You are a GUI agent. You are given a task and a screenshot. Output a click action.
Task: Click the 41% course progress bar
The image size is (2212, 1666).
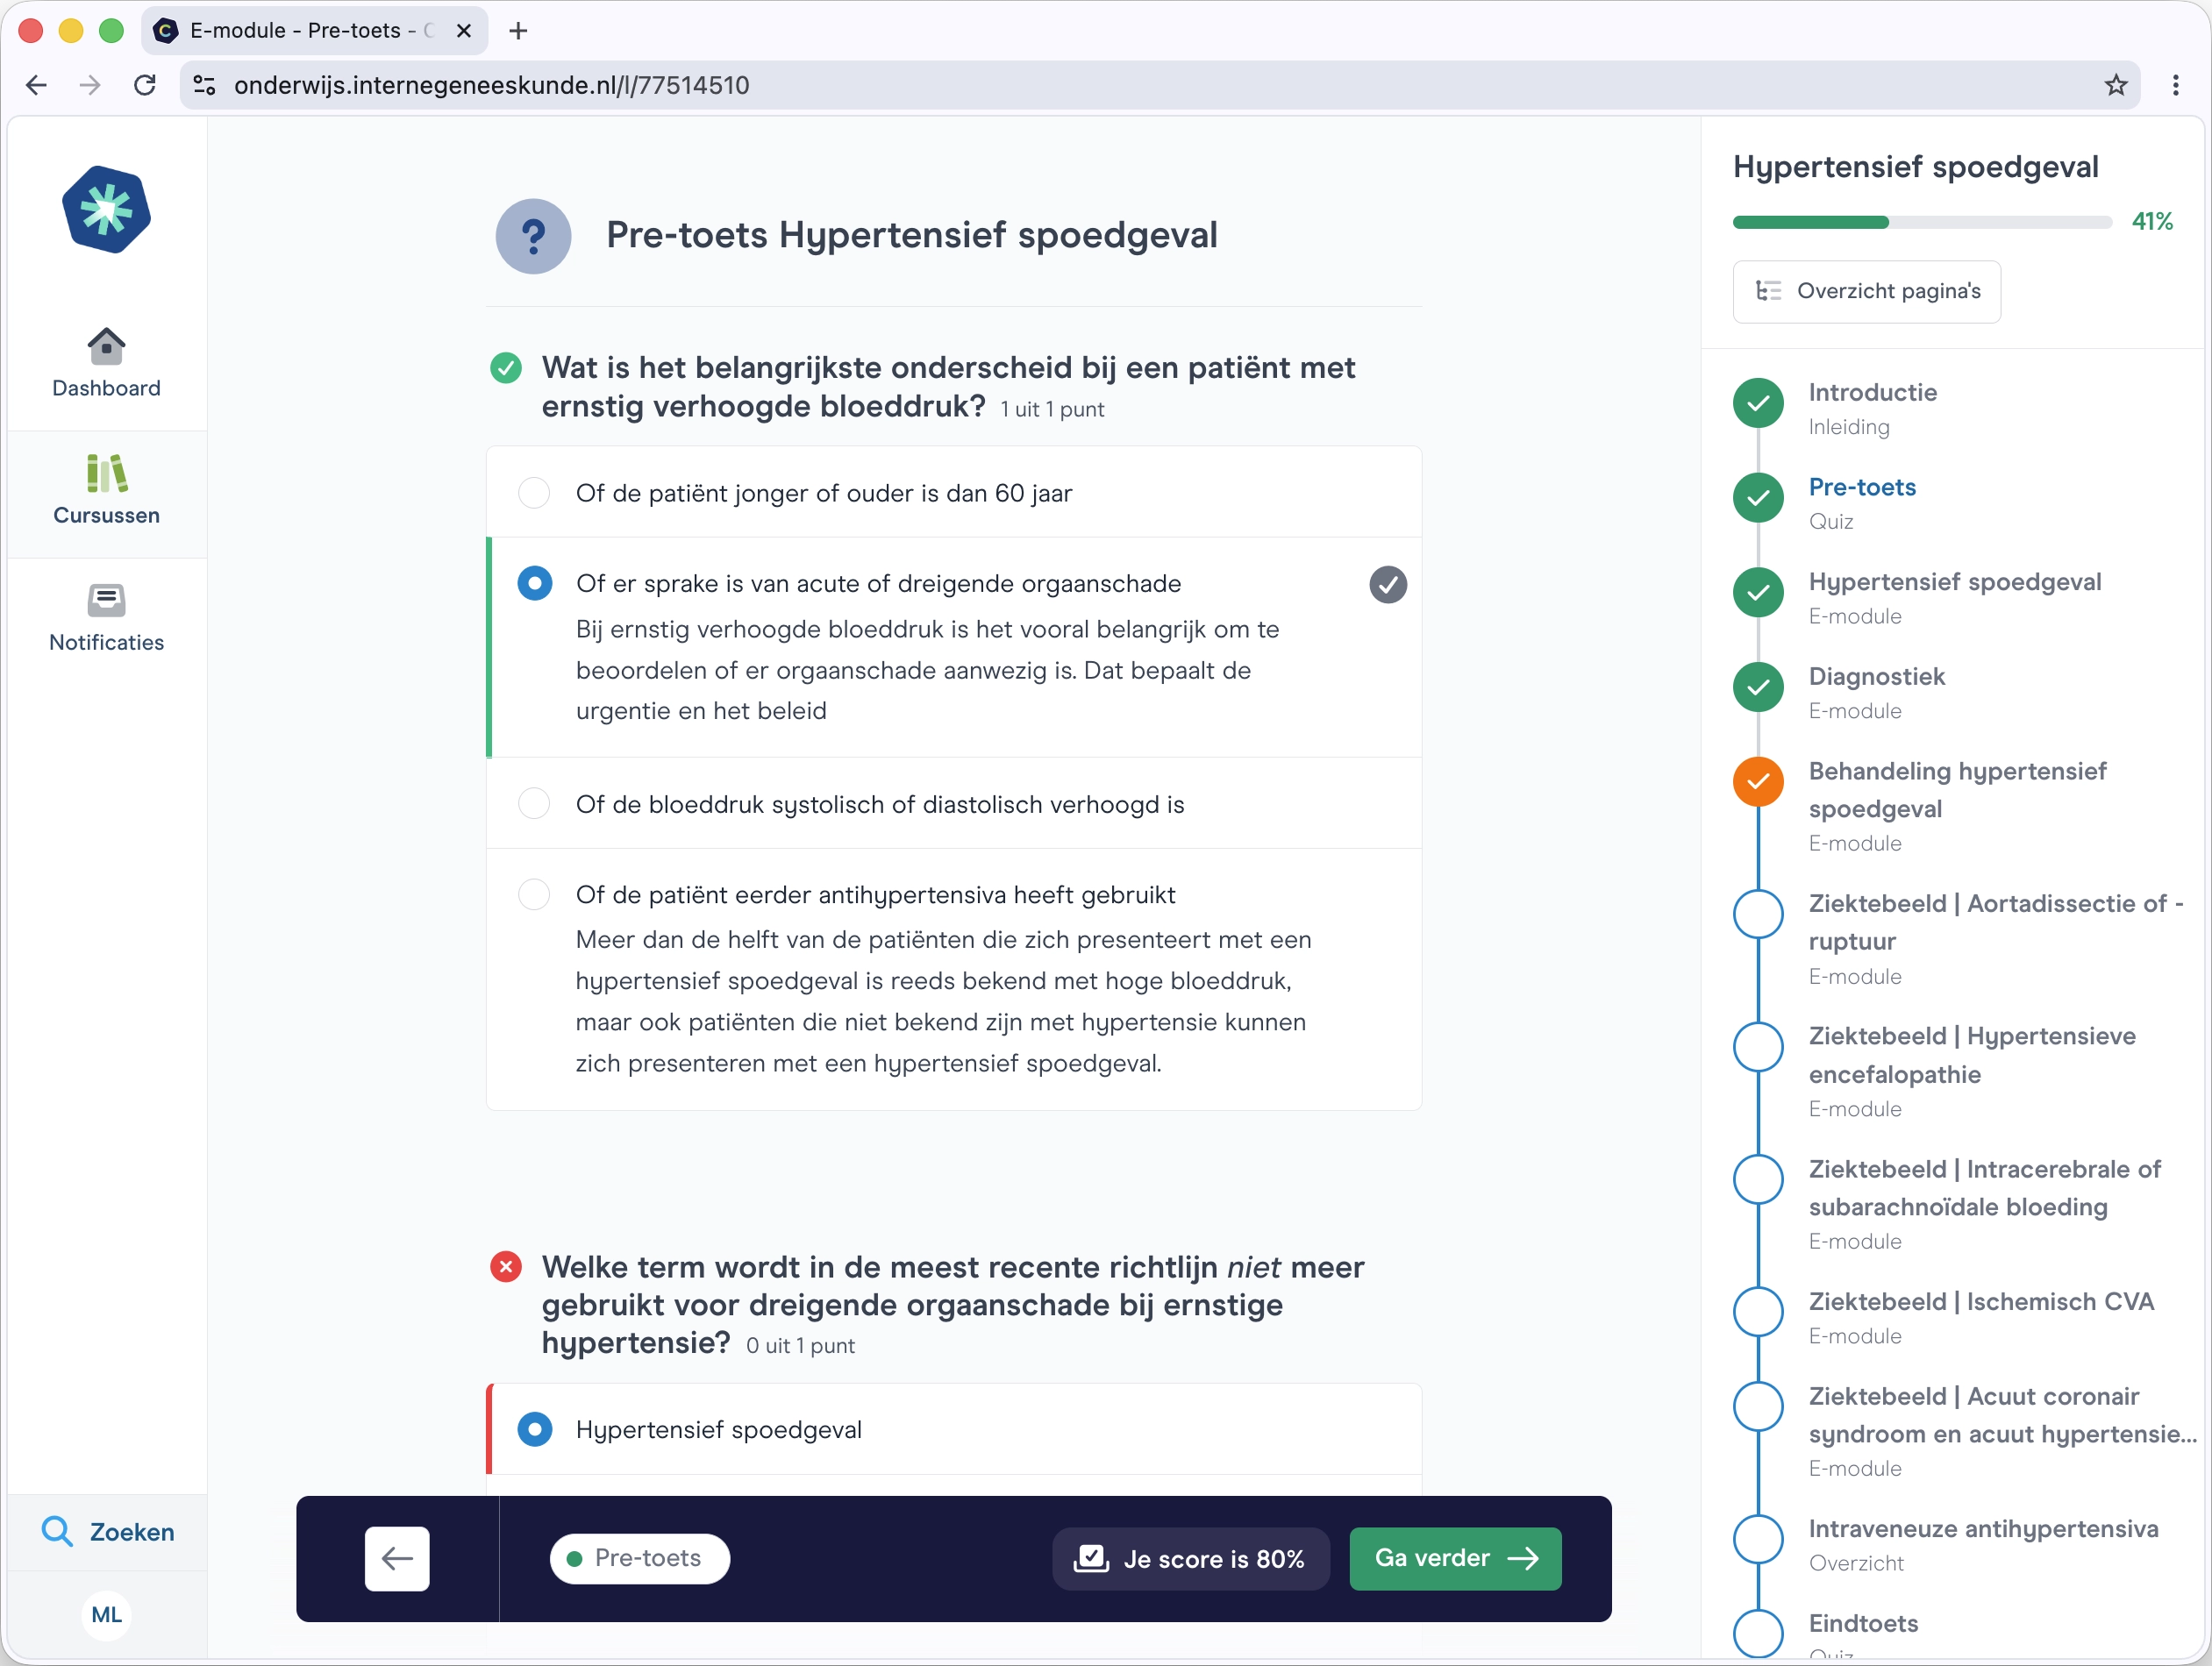point(1922,222)
